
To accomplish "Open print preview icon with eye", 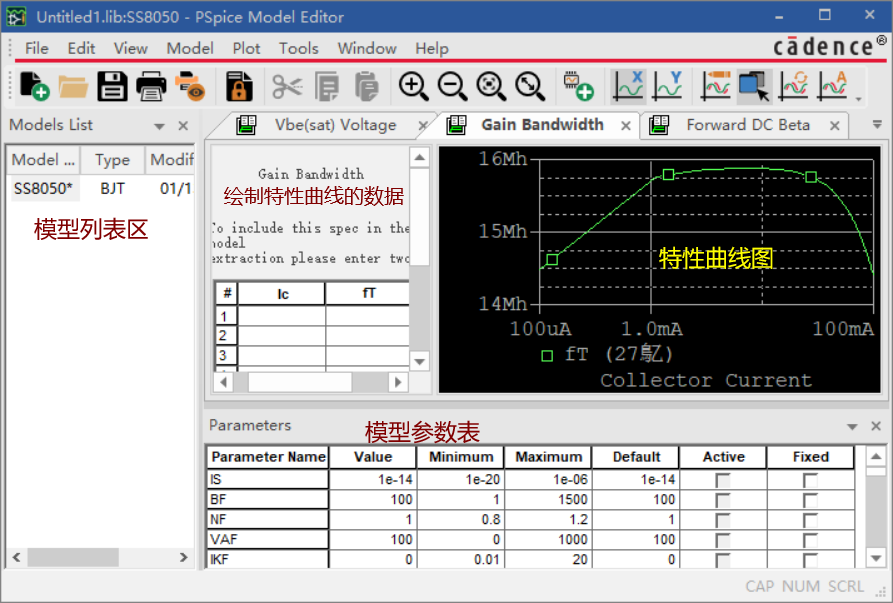I will tap(190, 87).
